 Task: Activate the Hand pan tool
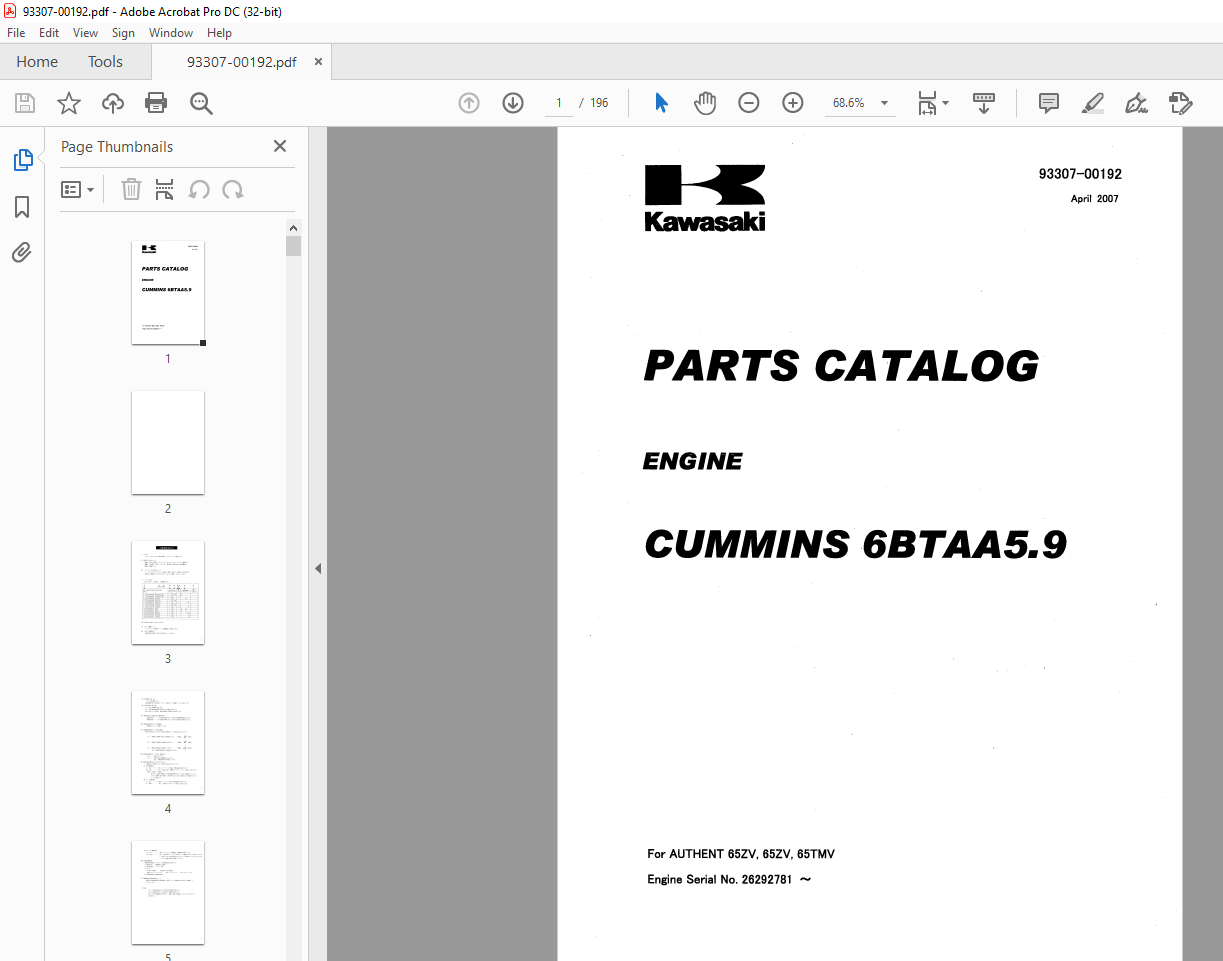point(705,103)
